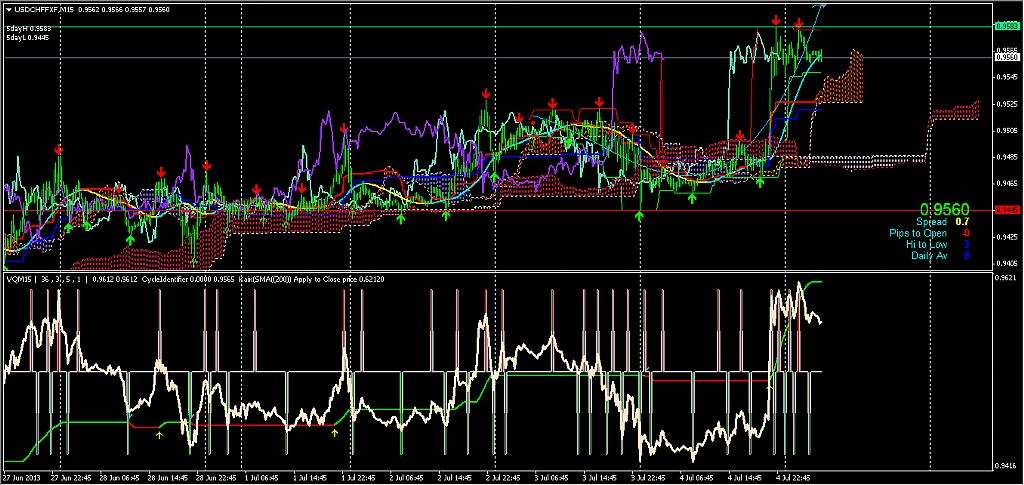Click the VQM15 indicator label in lower pane
Image resolution: width=1024 pixels, height=485 pixels.
[18, 280]
